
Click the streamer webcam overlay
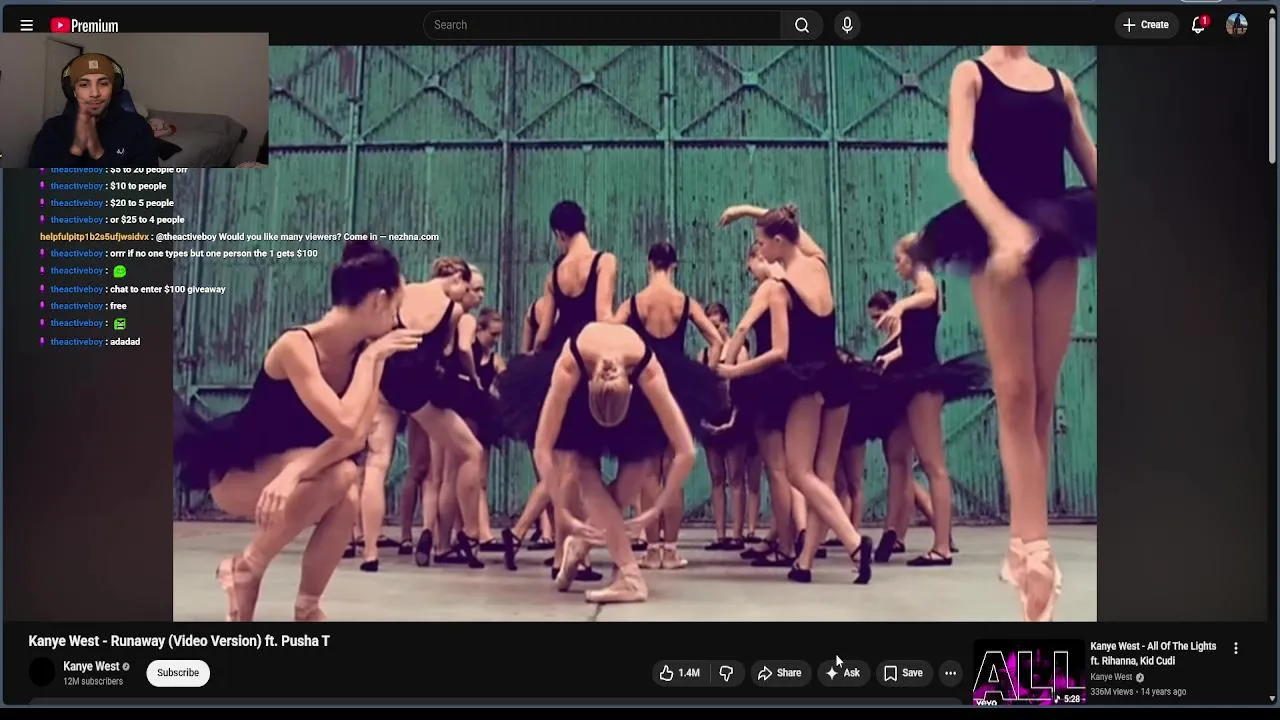134,100
